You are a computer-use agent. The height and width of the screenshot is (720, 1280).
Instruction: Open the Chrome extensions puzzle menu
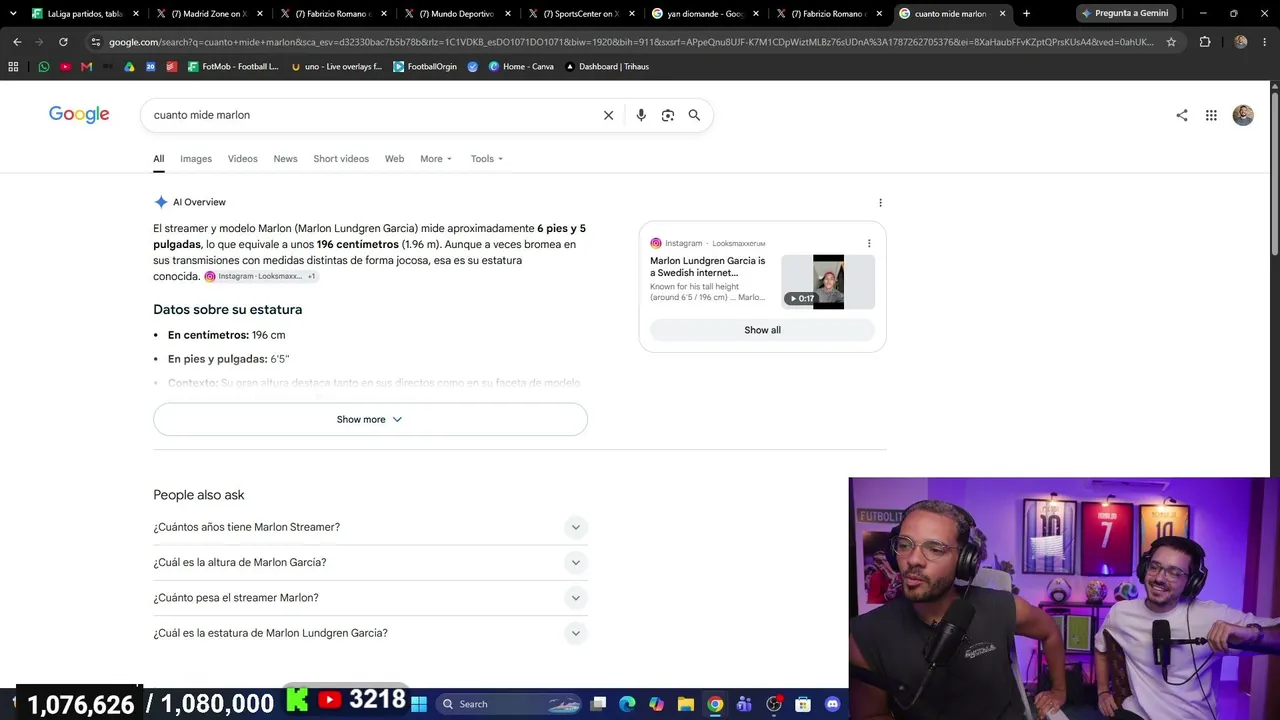click(x=1205, y=42)
